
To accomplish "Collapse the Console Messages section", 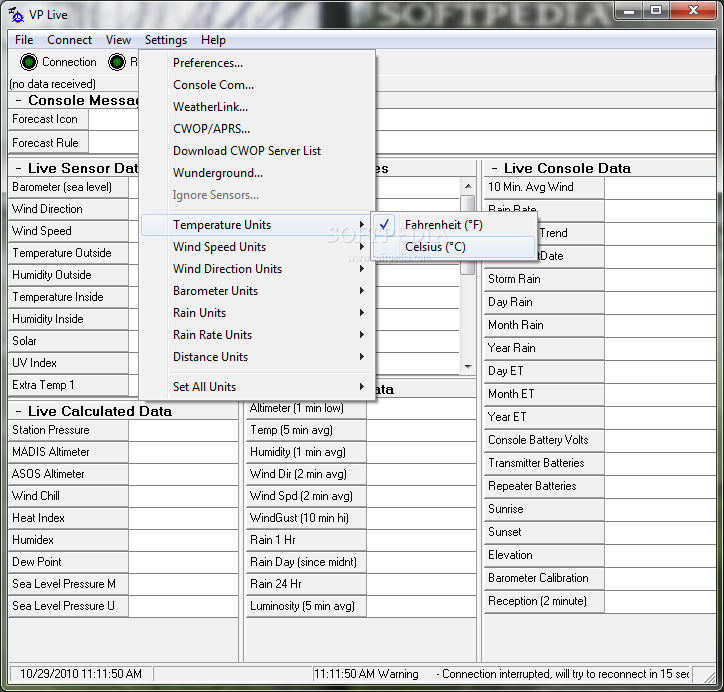I will 18,100.
